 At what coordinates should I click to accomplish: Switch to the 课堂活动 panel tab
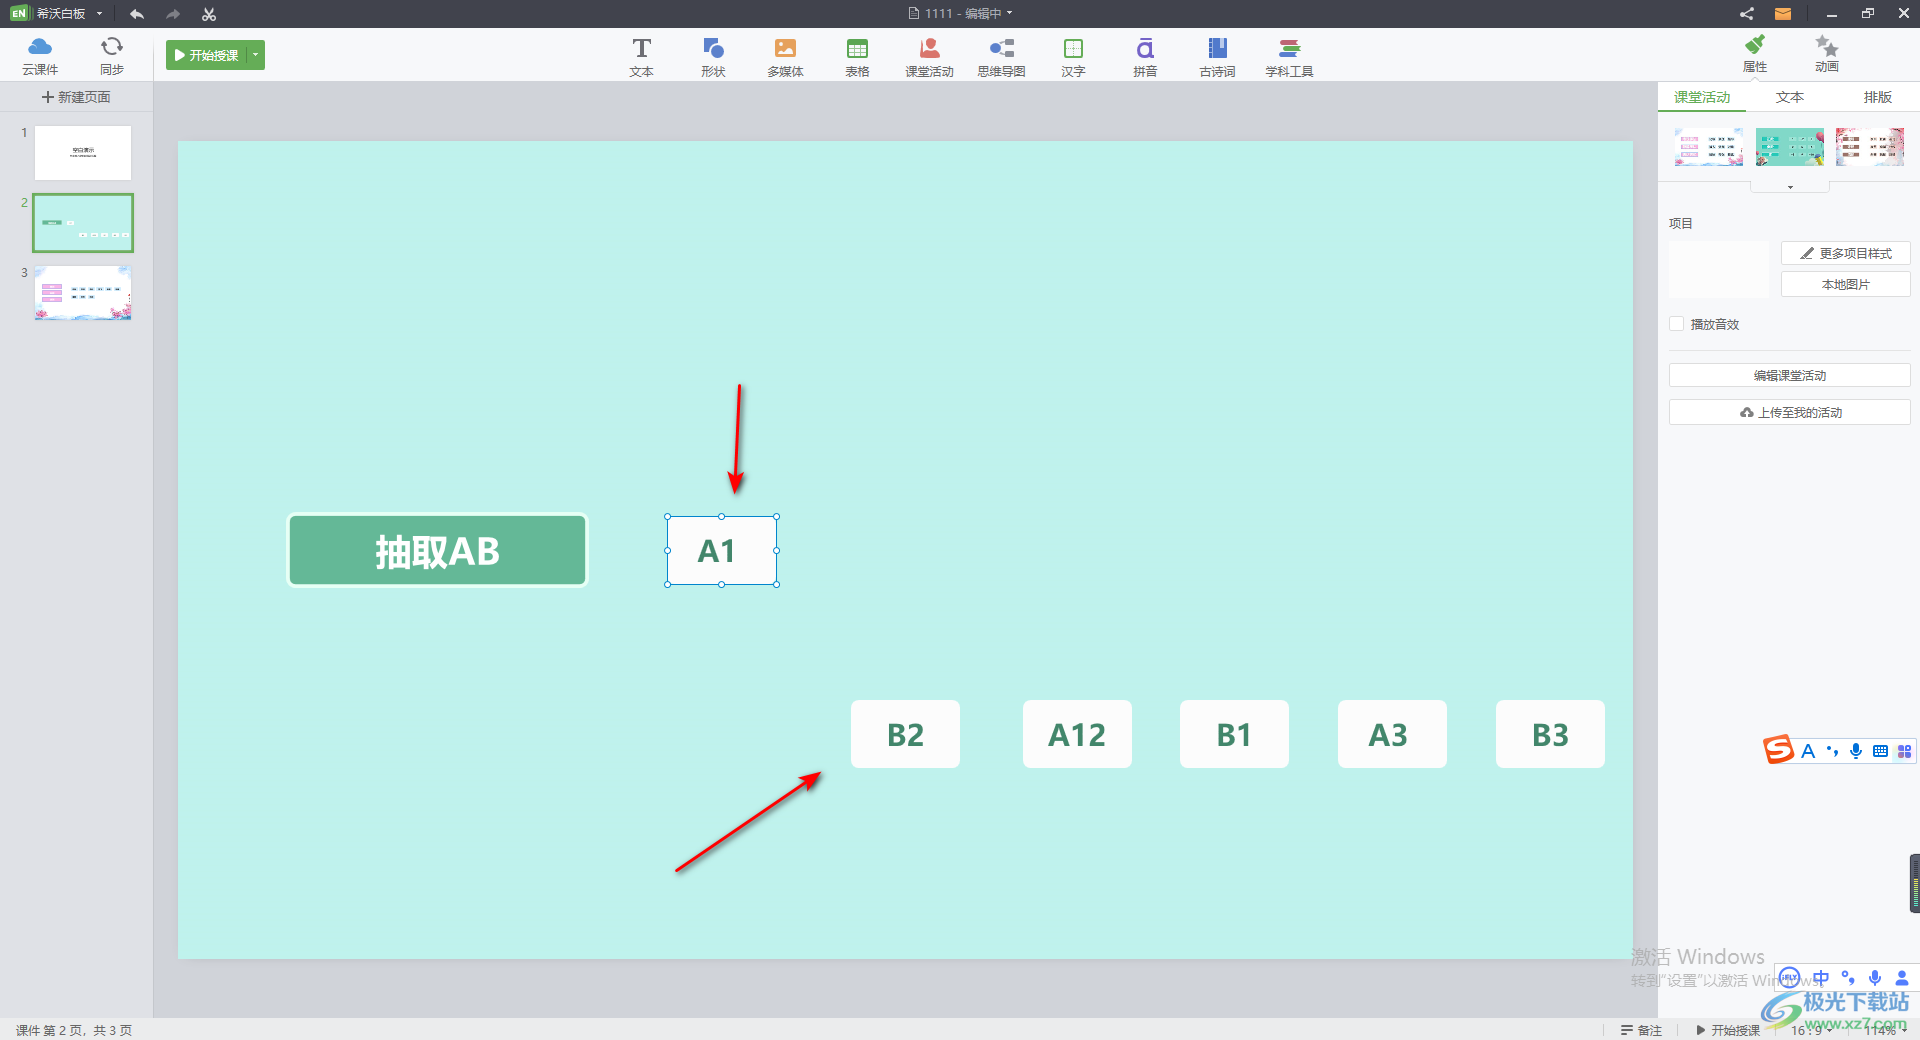(1702, 97)
